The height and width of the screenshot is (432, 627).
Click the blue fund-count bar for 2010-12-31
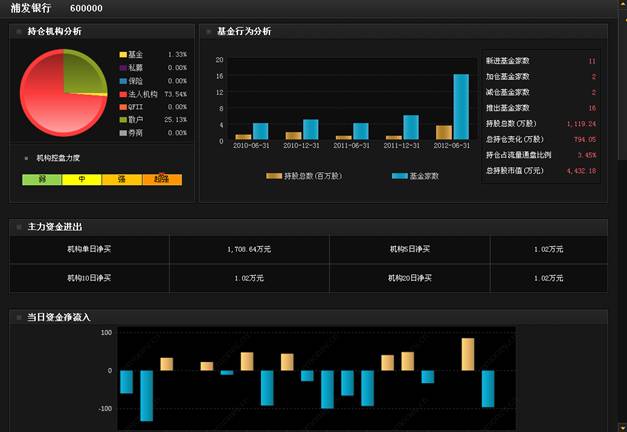point(311,129)
